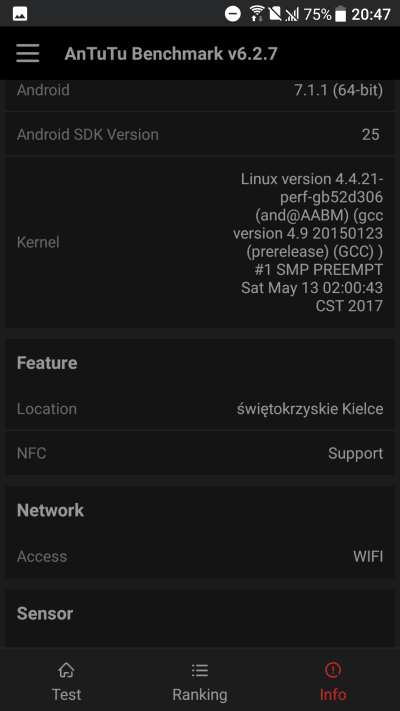Tap the picture notification icon in status bar
The height and width of the screenshot is (711, 400).
click(x=20, y=14)
